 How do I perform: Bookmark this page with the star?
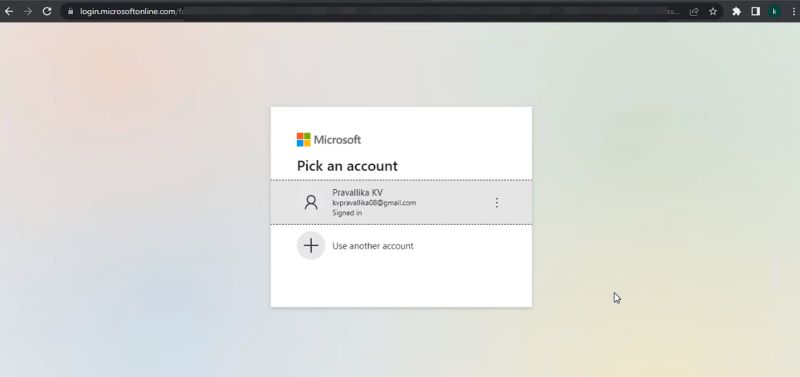tap(713, 11)
